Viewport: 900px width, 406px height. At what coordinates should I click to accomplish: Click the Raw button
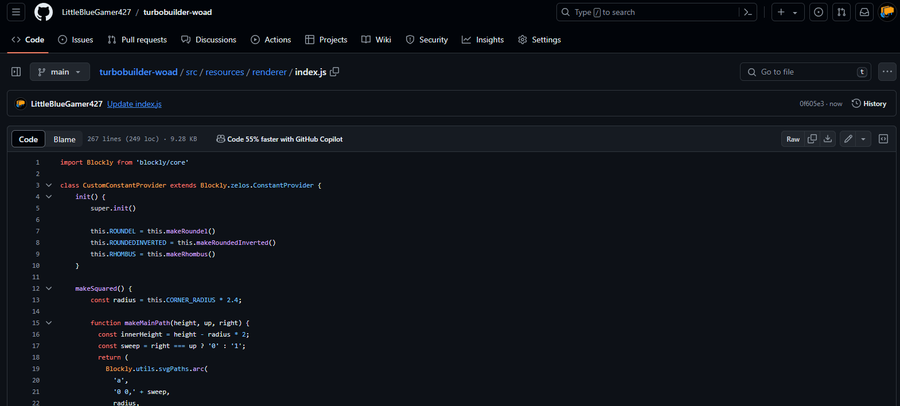[793, 139]
